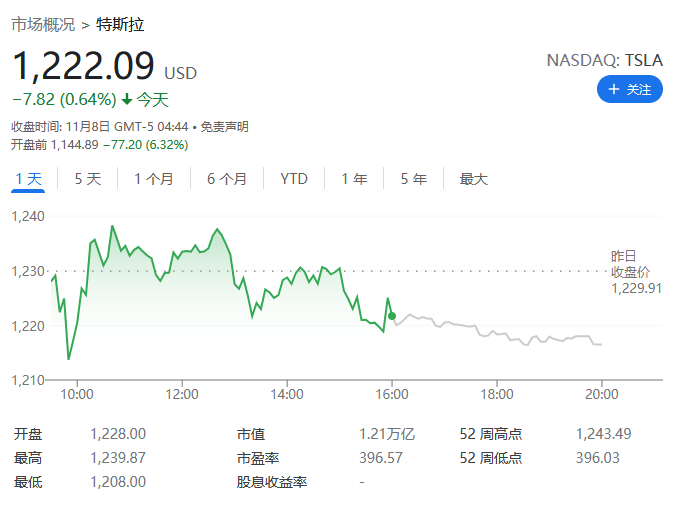Switch to the 6 个月 tab
Image resolution: width=683 pixels, height=511 pixels.
[227, 179]
